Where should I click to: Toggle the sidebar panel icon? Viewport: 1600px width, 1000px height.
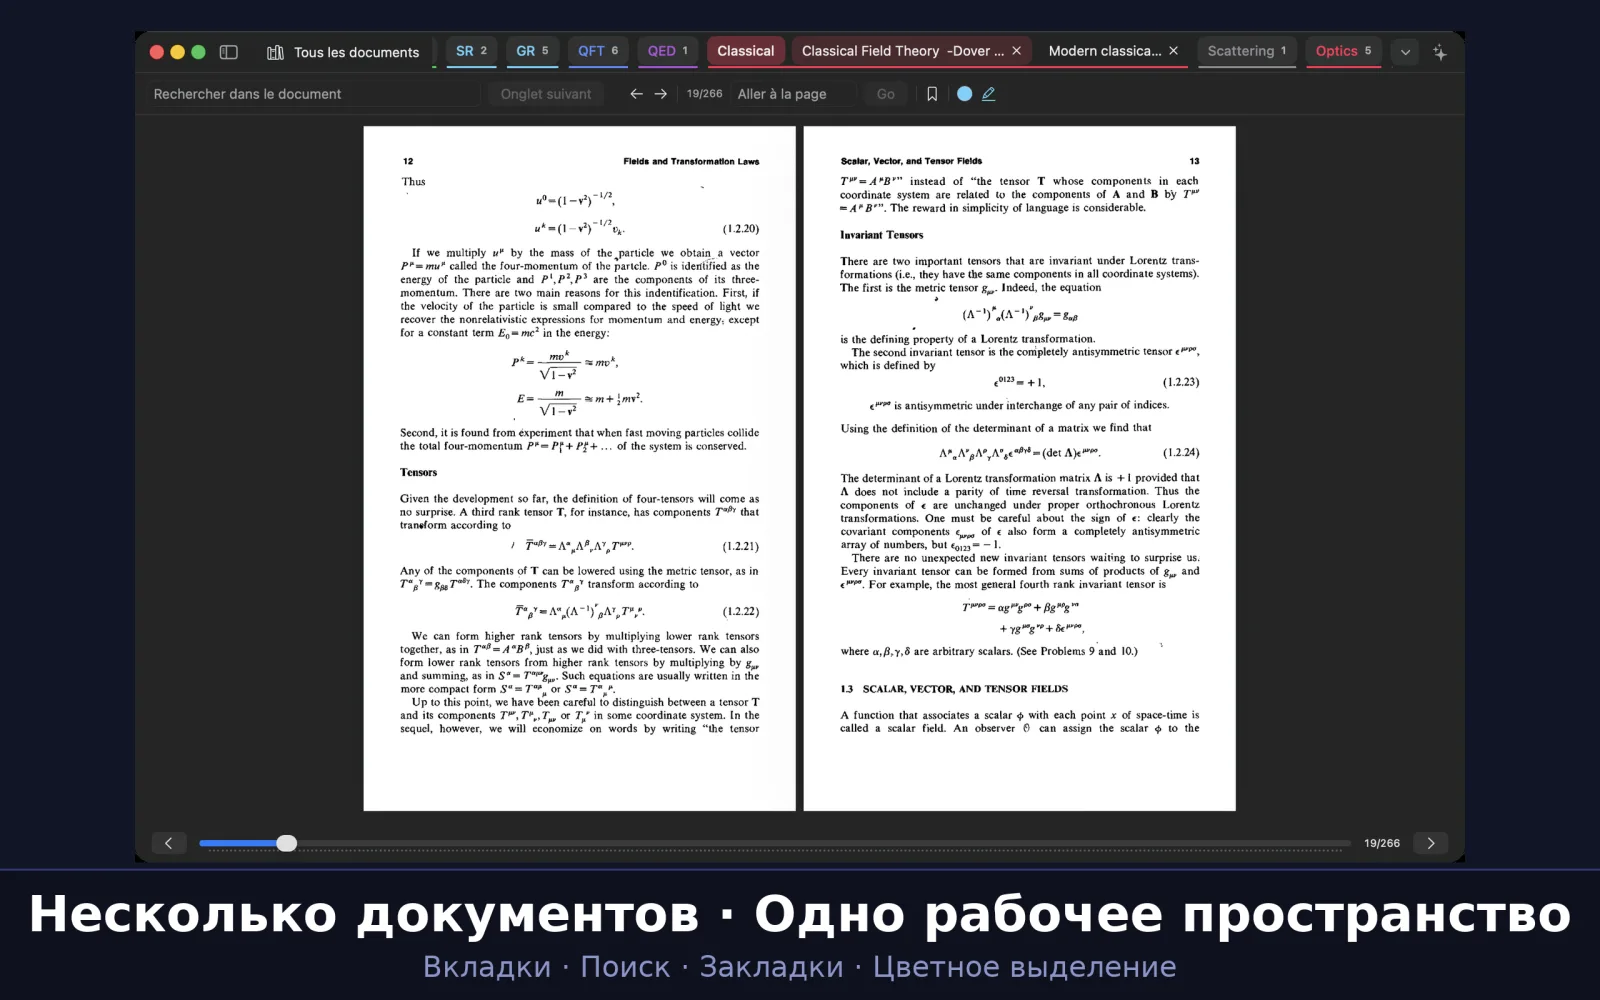click(x=228, y=52)
